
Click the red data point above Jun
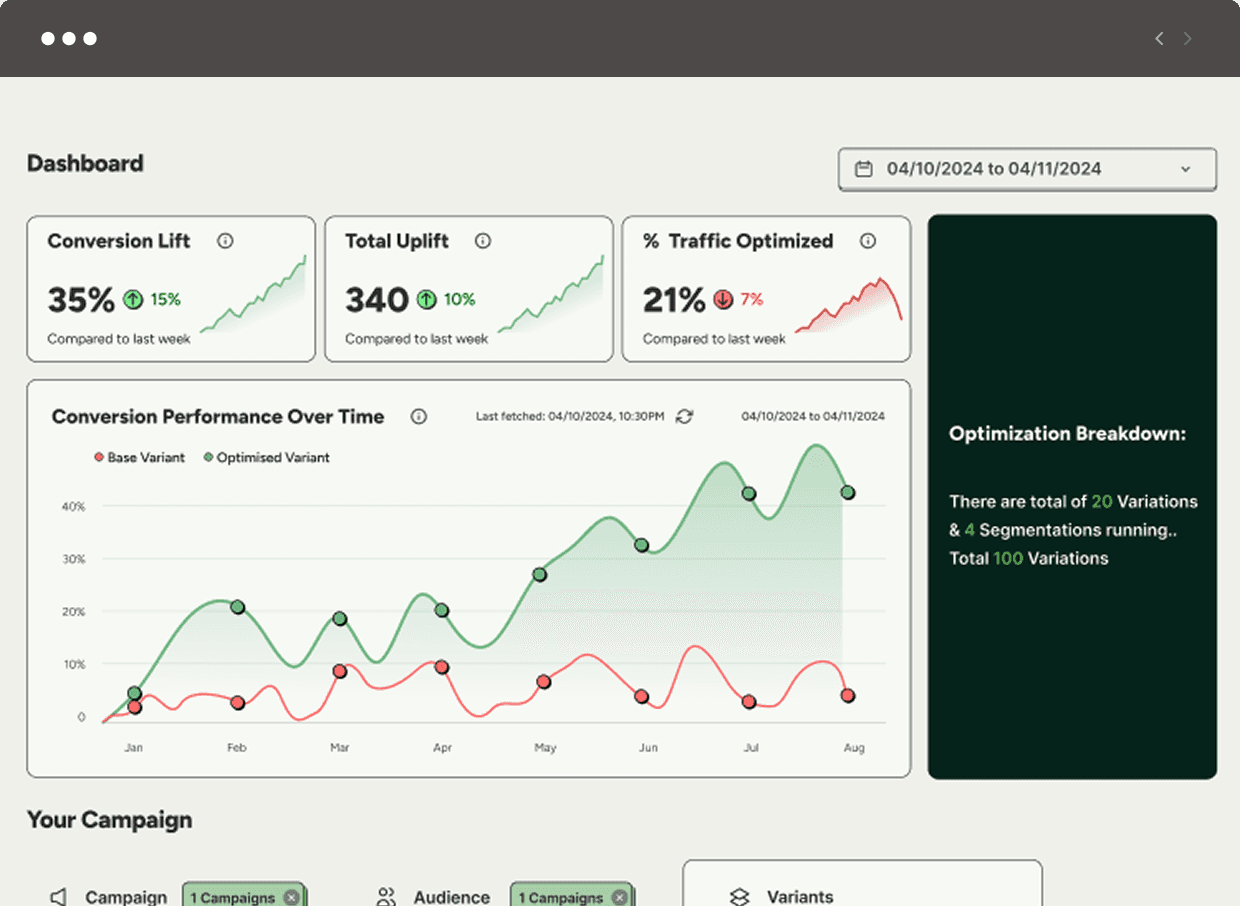click(x=641, y=697)
